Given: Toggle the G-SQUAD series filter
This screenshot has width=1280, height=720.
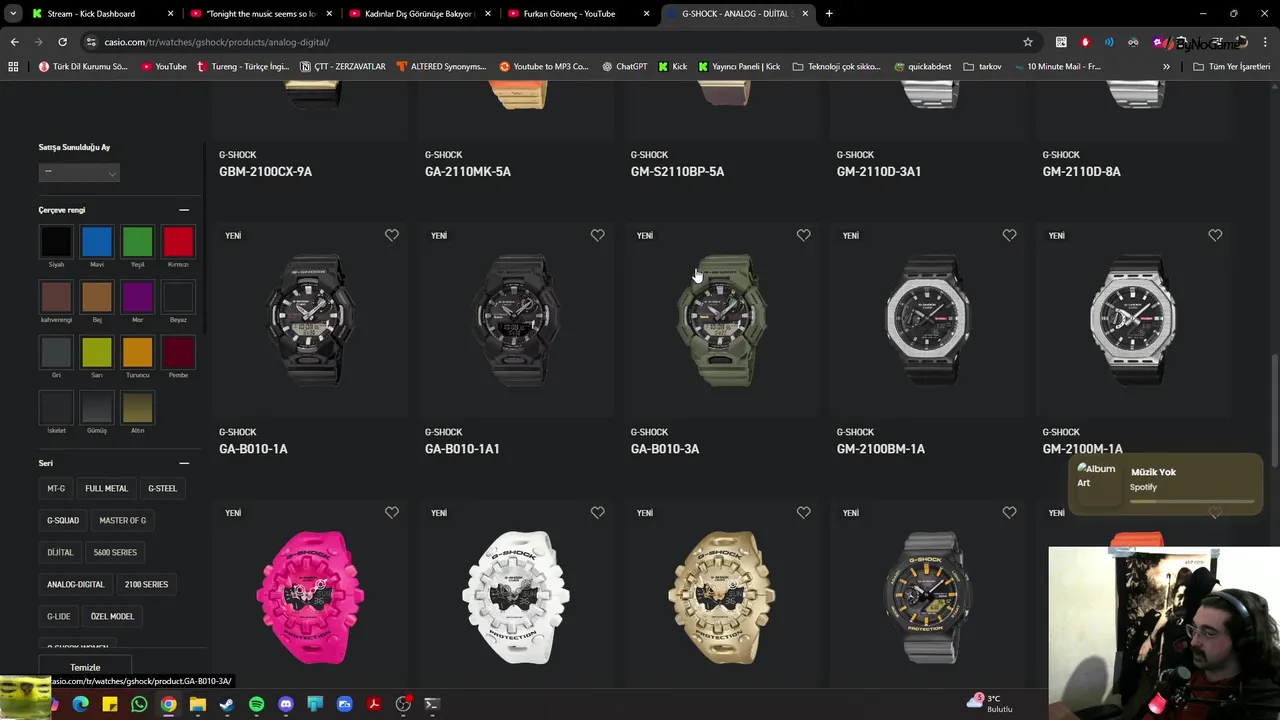Looking at the screenshot, I should tap(63, 520).
